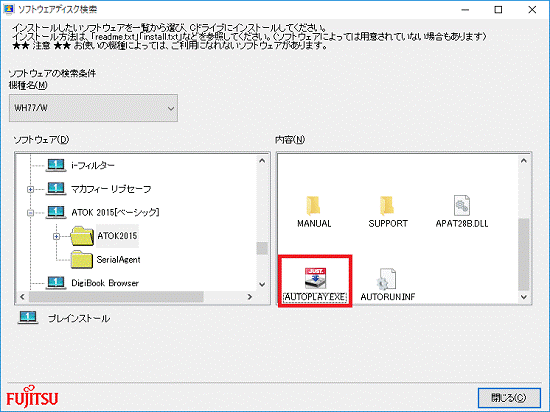Close the window with X button

pyautogui.click(x=532, y=9)
